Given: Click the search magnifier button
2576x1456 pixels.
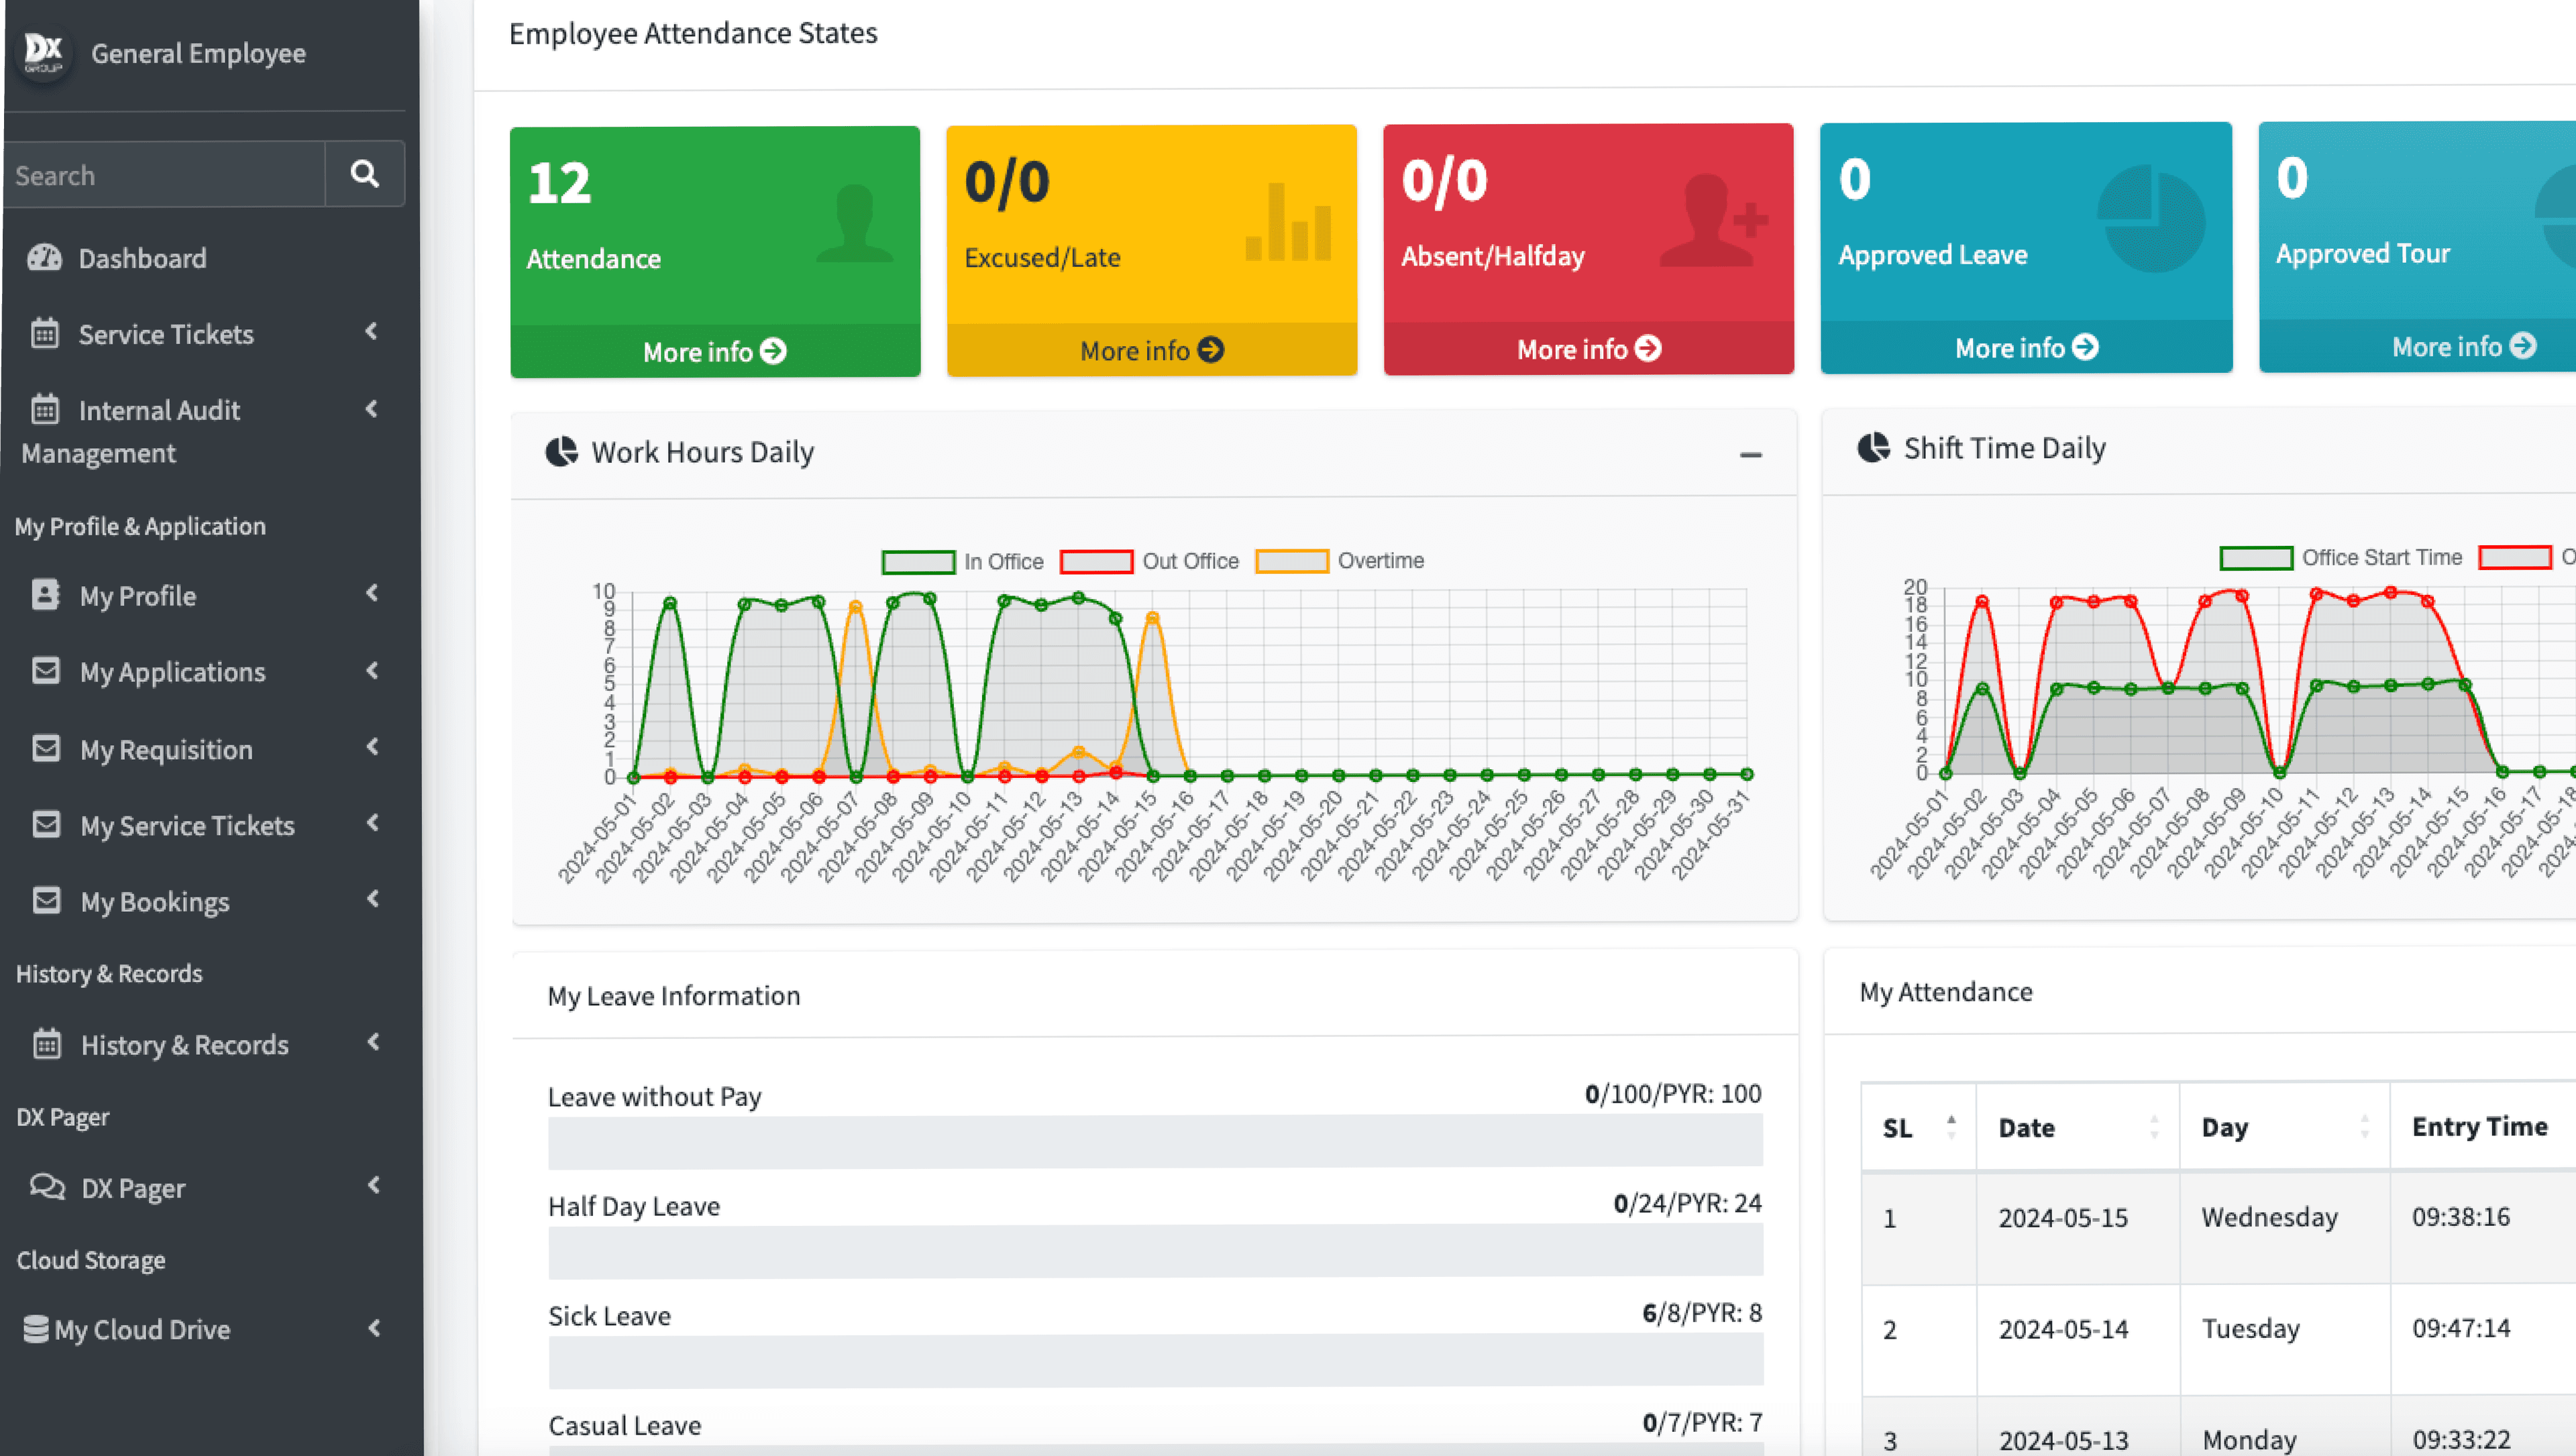Looking at the screenshot, I should 364,174.
